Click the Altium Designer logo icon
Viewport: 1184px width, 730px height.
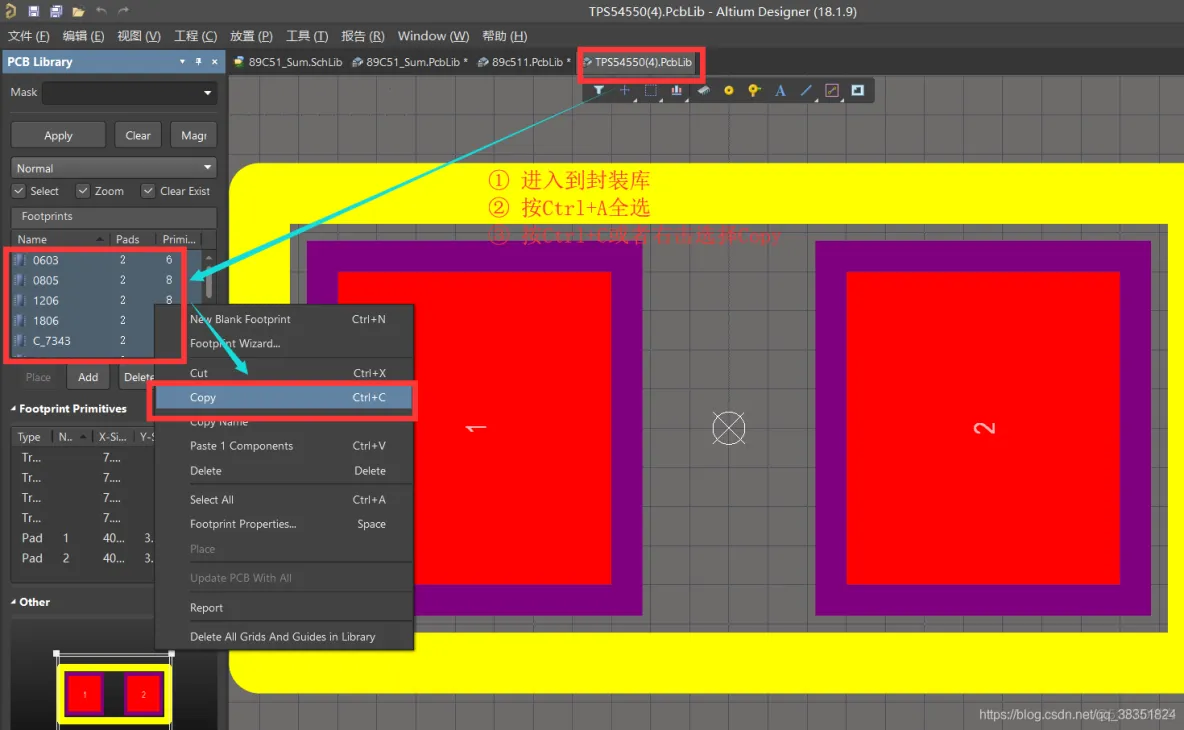11,11
